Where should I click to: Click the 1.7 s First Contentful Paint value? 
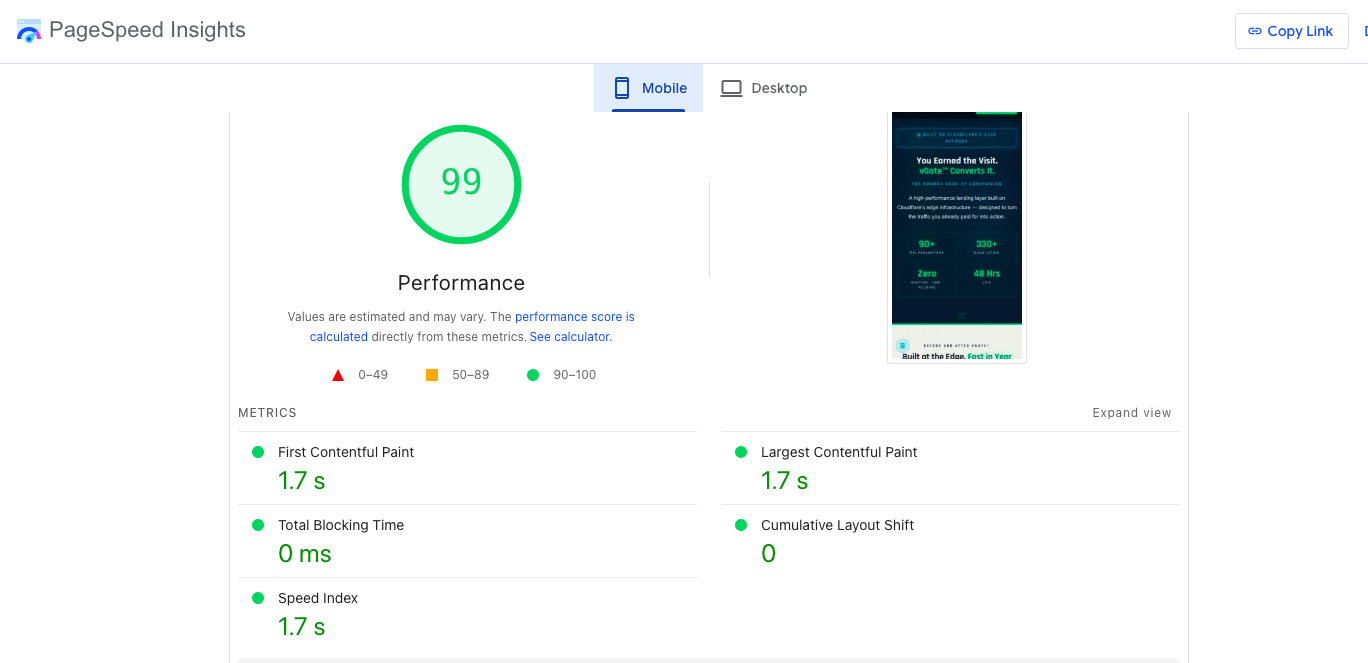pos(302,481)
